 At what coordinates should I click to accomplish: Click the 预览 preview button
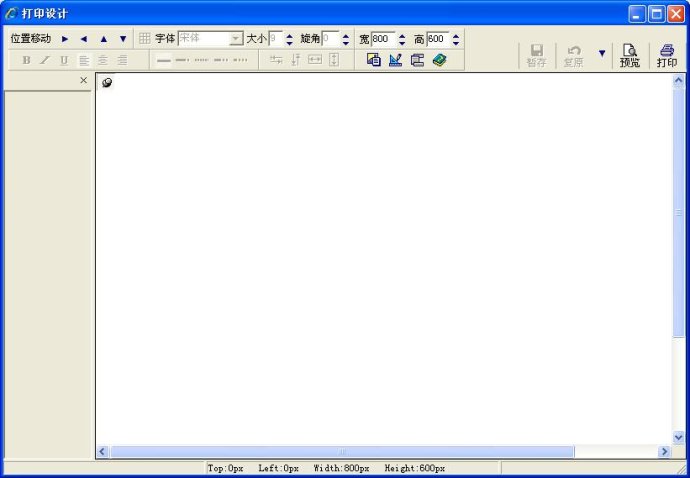pos(629,55)
